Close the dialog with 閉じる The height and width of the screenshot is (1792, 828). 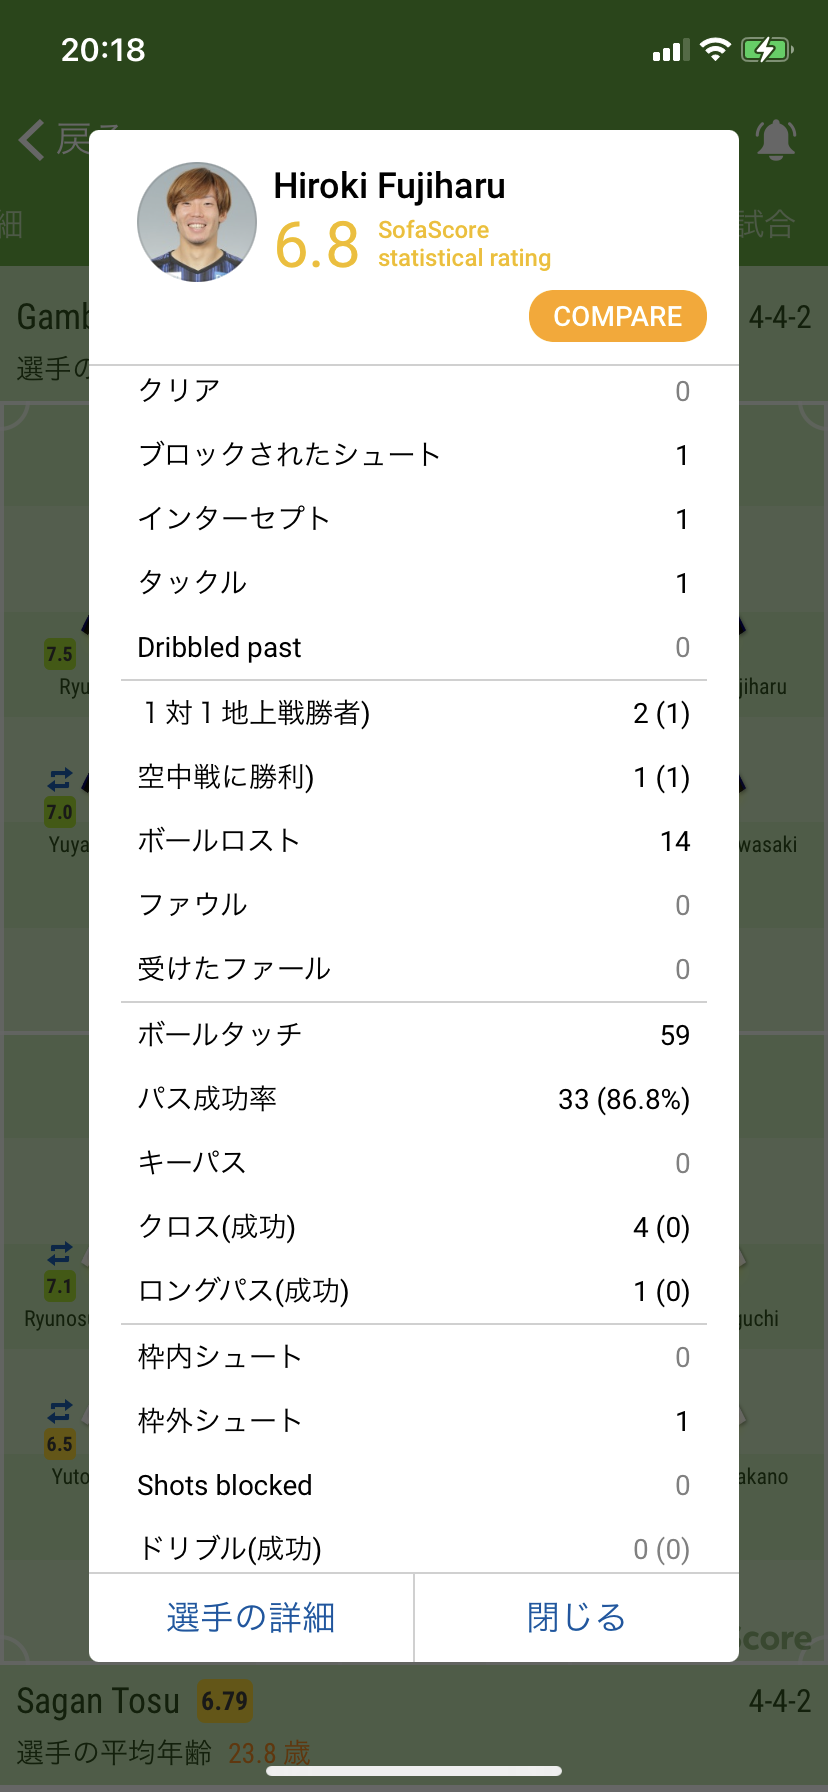tap(576, 1617)
